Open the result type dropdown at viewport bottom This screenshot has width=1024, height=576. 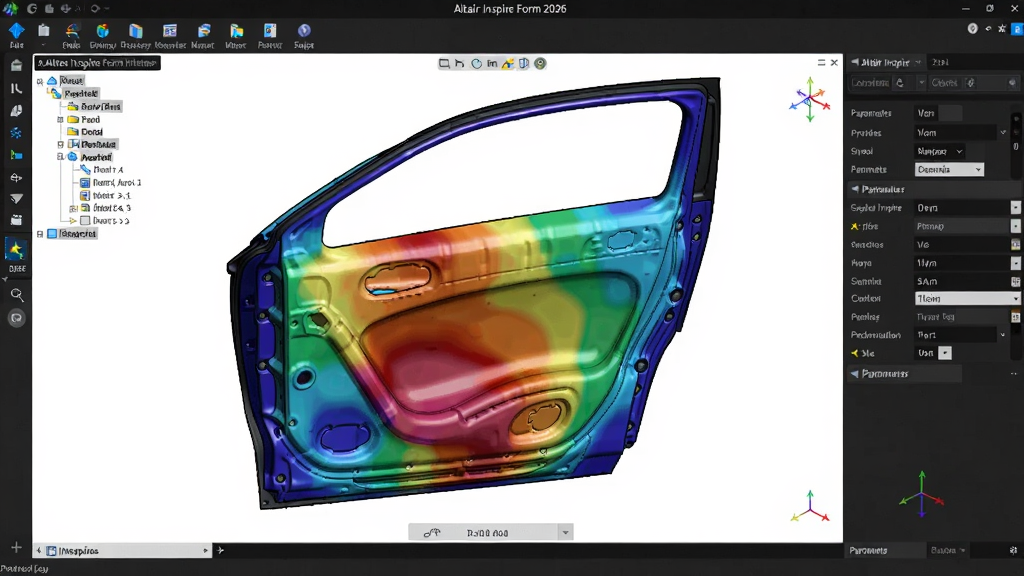566,533
